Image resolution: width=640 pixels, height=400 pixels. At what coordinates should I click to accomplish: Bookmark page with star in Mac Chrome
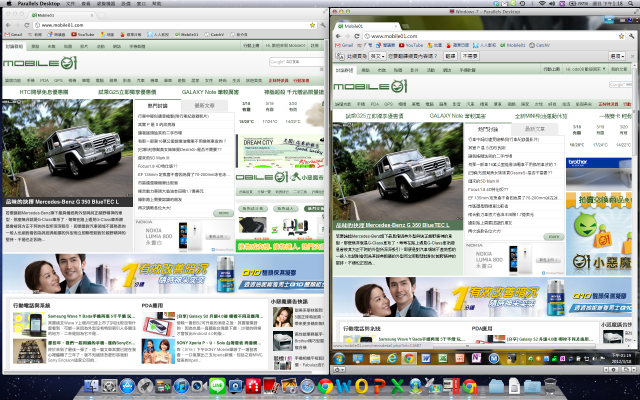312,25
